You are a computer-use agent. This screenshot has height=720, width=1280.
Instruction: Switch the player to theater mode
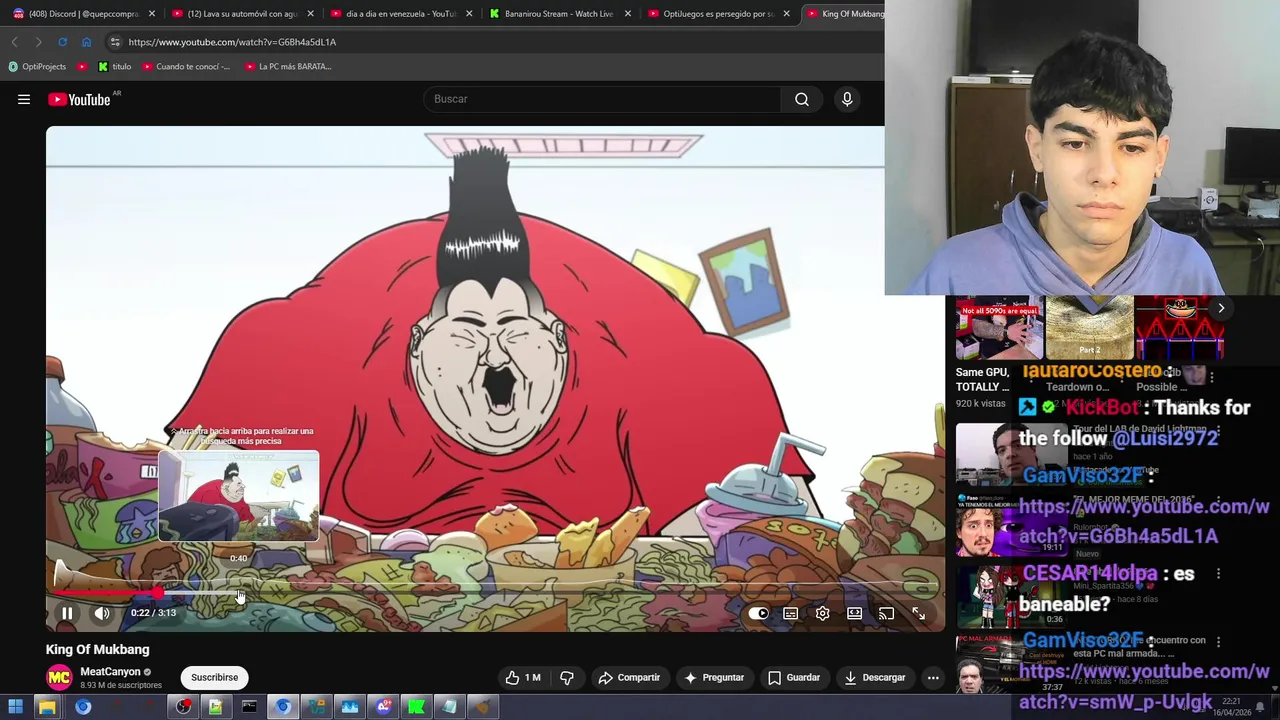pyautogui.click(x=854, y=613)
